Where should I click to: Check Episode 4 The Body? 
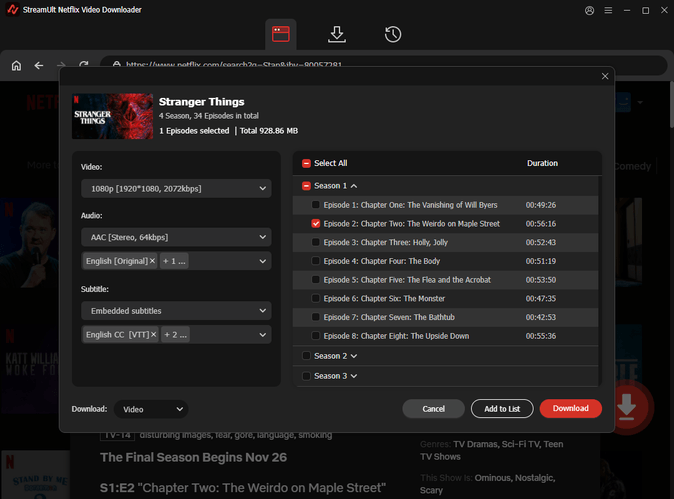[x=316, y=260]
